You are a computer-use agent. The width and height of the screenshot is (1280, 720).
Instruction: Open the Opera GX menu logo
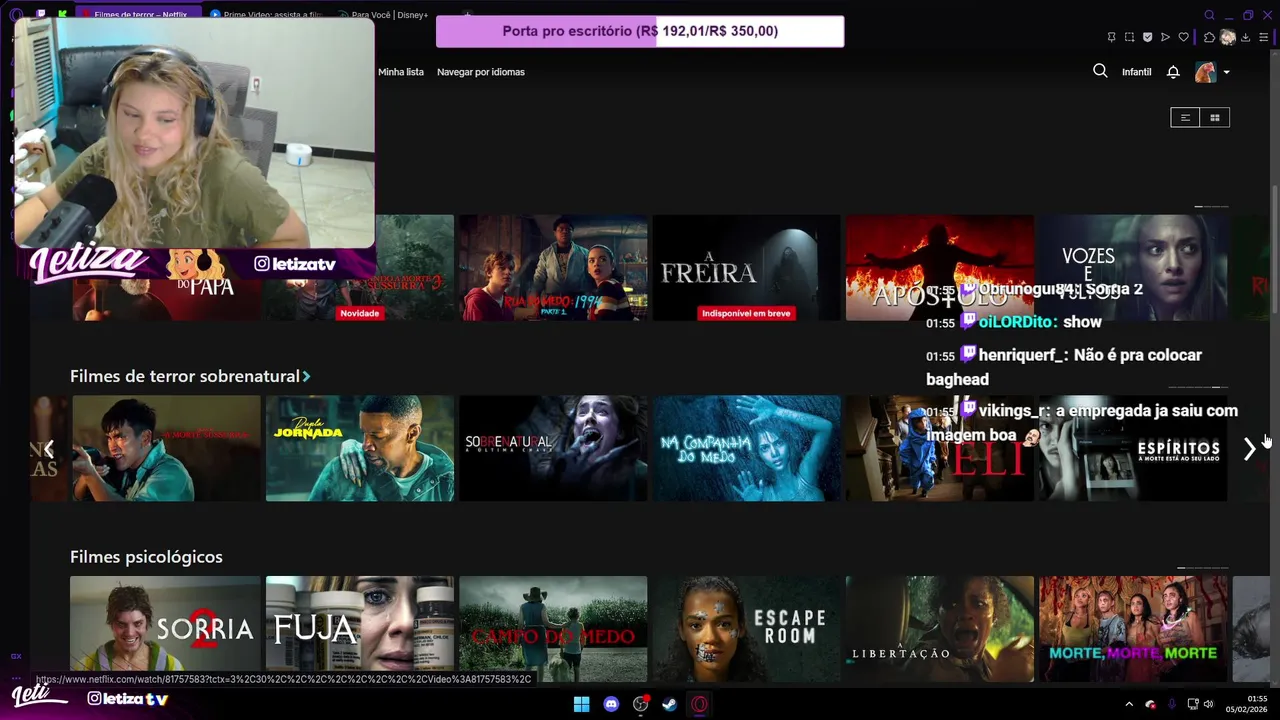tap(16, 15)
